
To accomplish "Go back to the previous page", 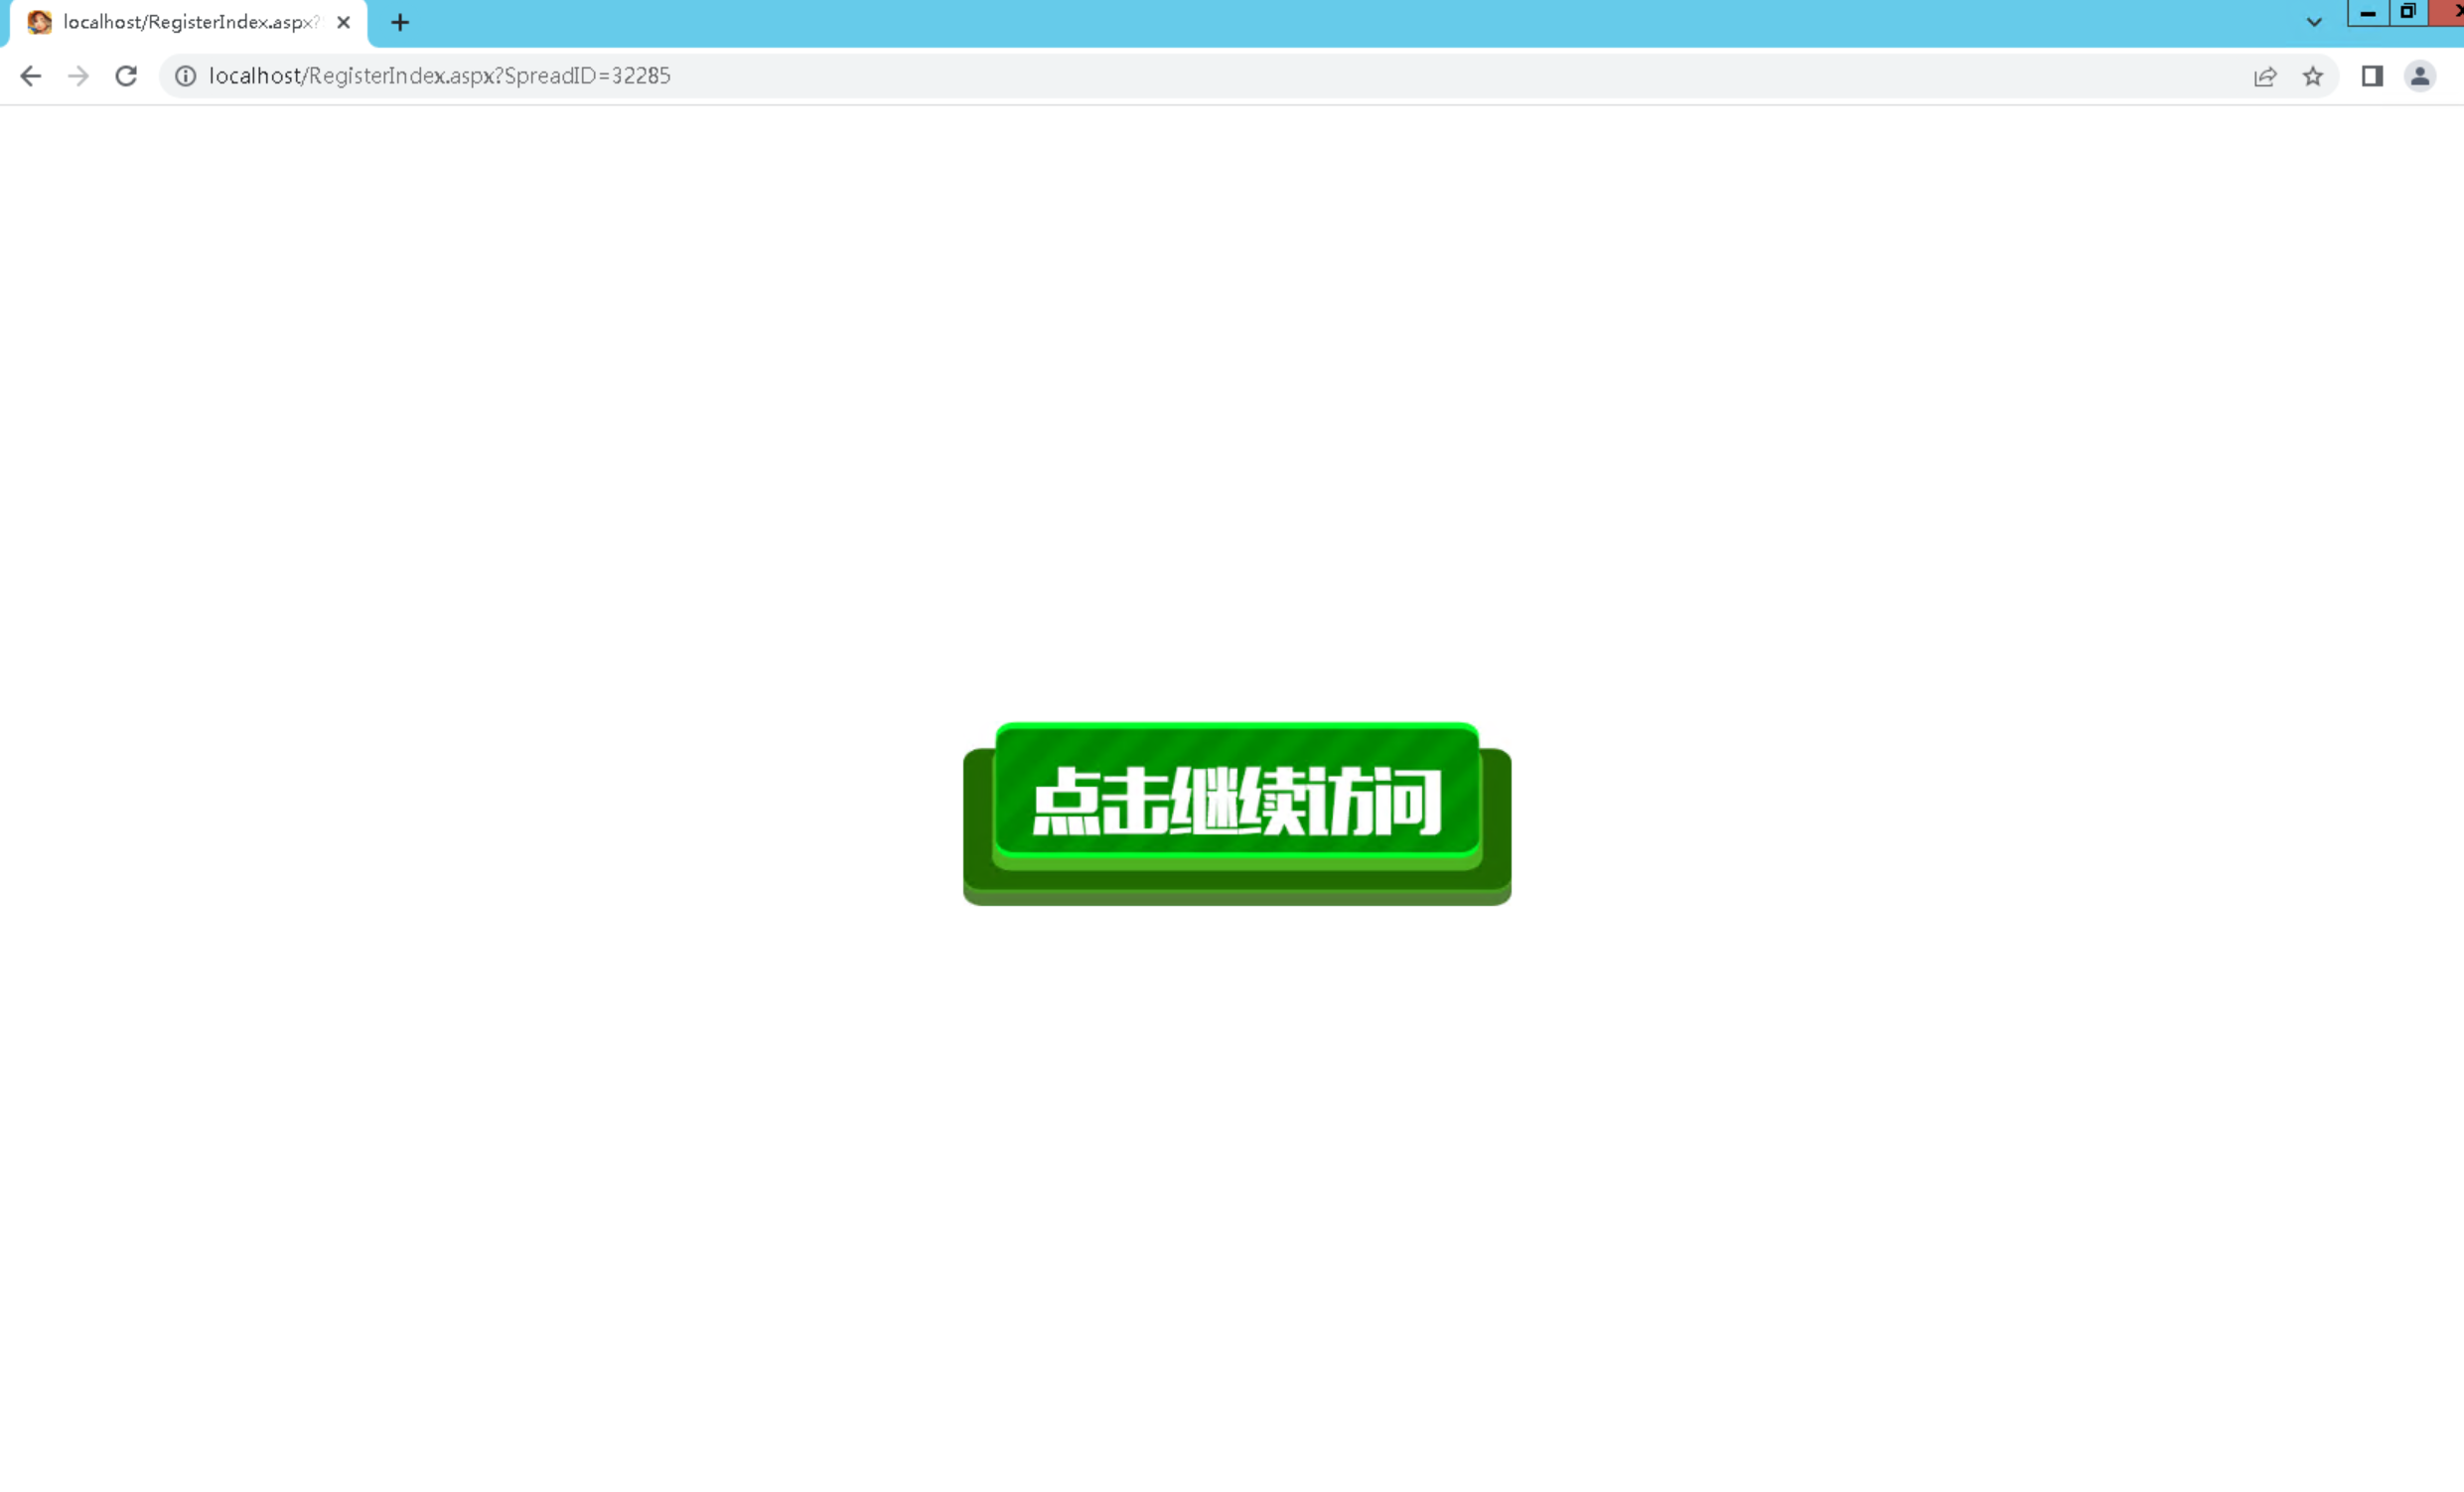I will click(x=31, y=76).
